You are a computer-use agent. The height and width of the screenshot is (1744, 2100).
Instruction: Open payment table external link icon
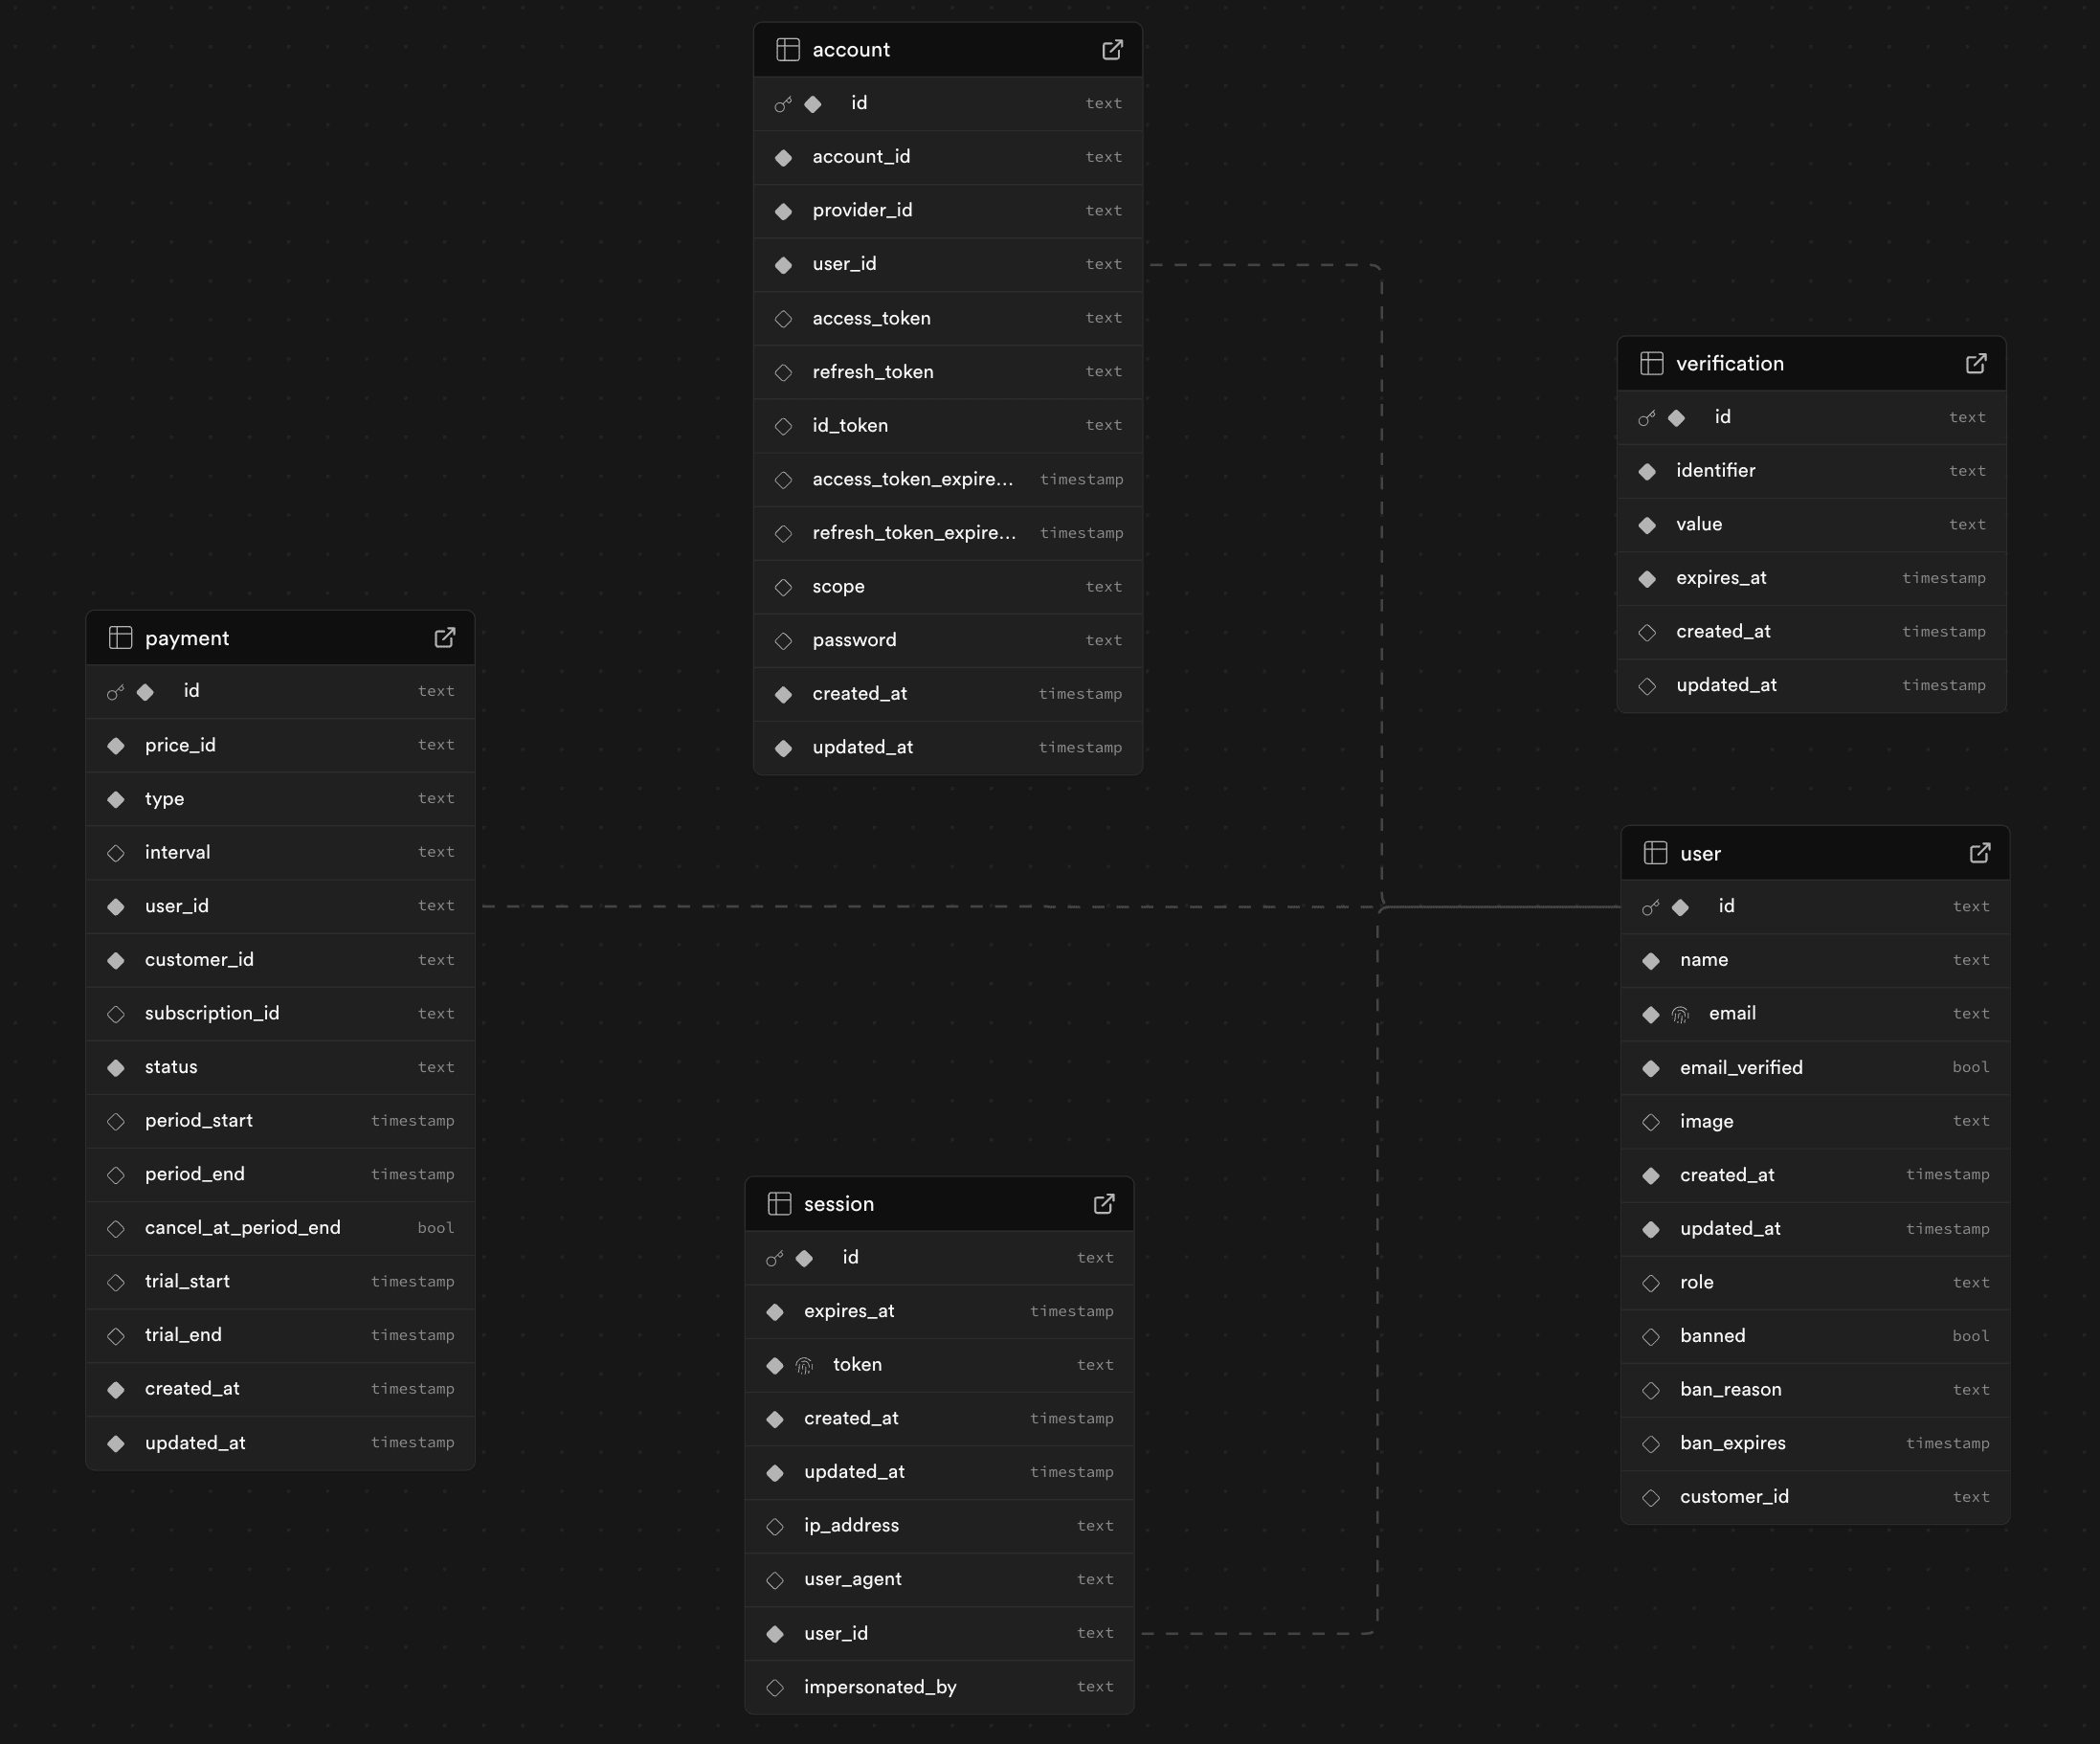point(445,638)
